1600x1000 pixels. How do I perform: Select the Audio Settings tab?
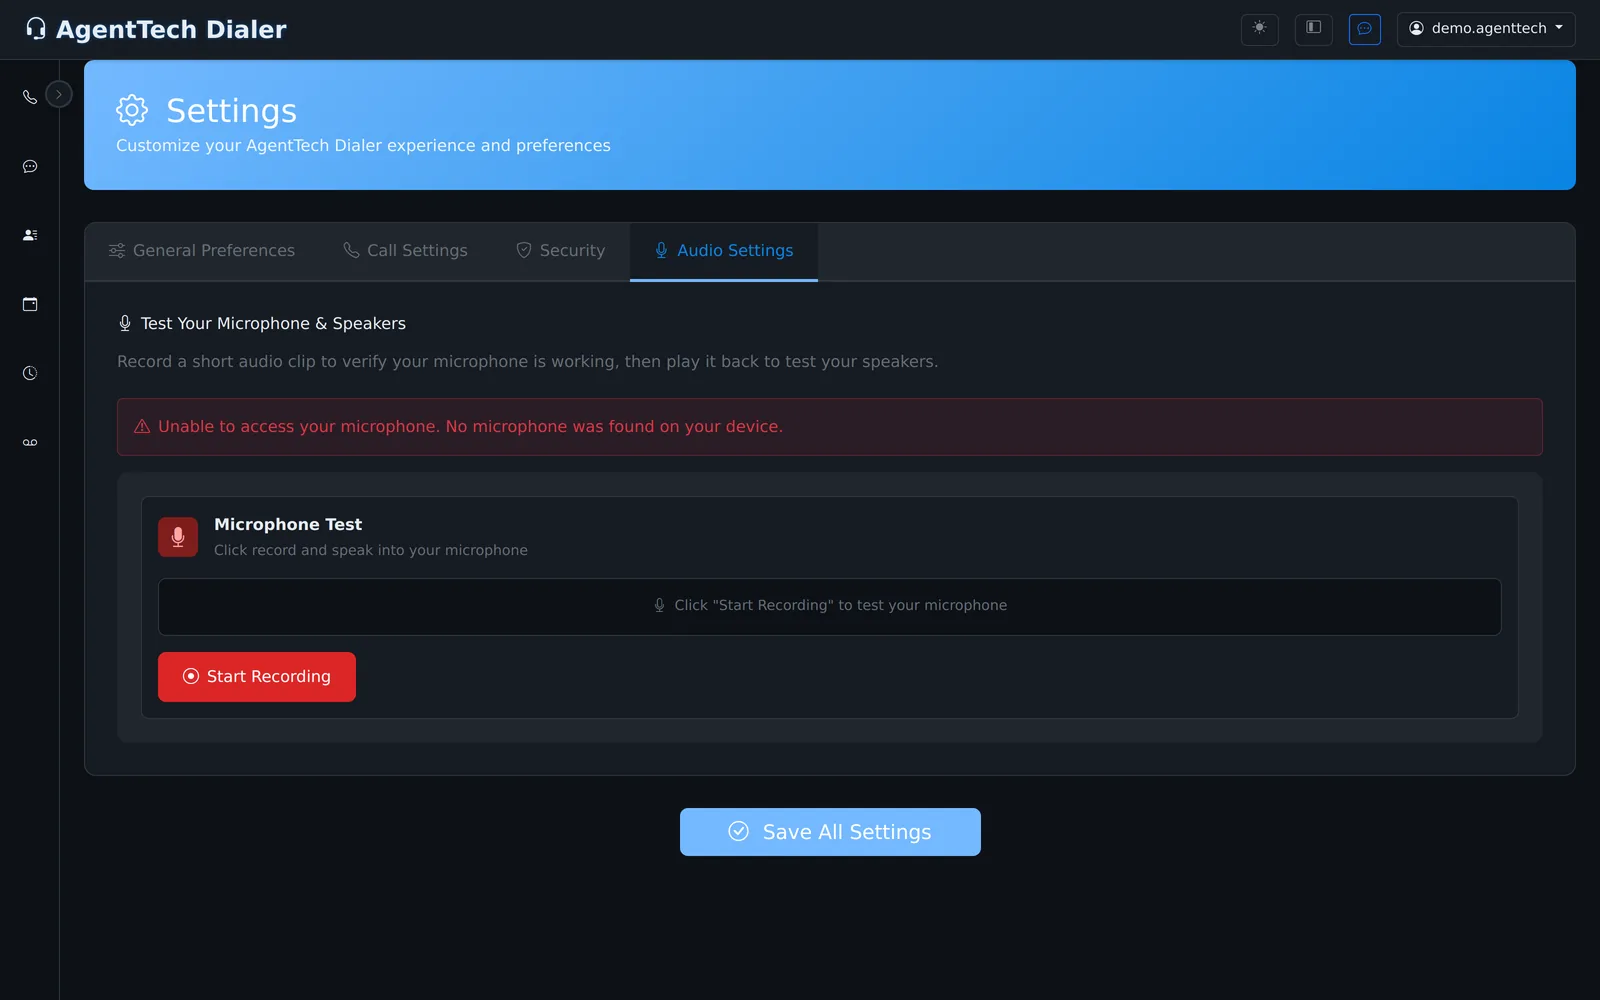[724, 251]
